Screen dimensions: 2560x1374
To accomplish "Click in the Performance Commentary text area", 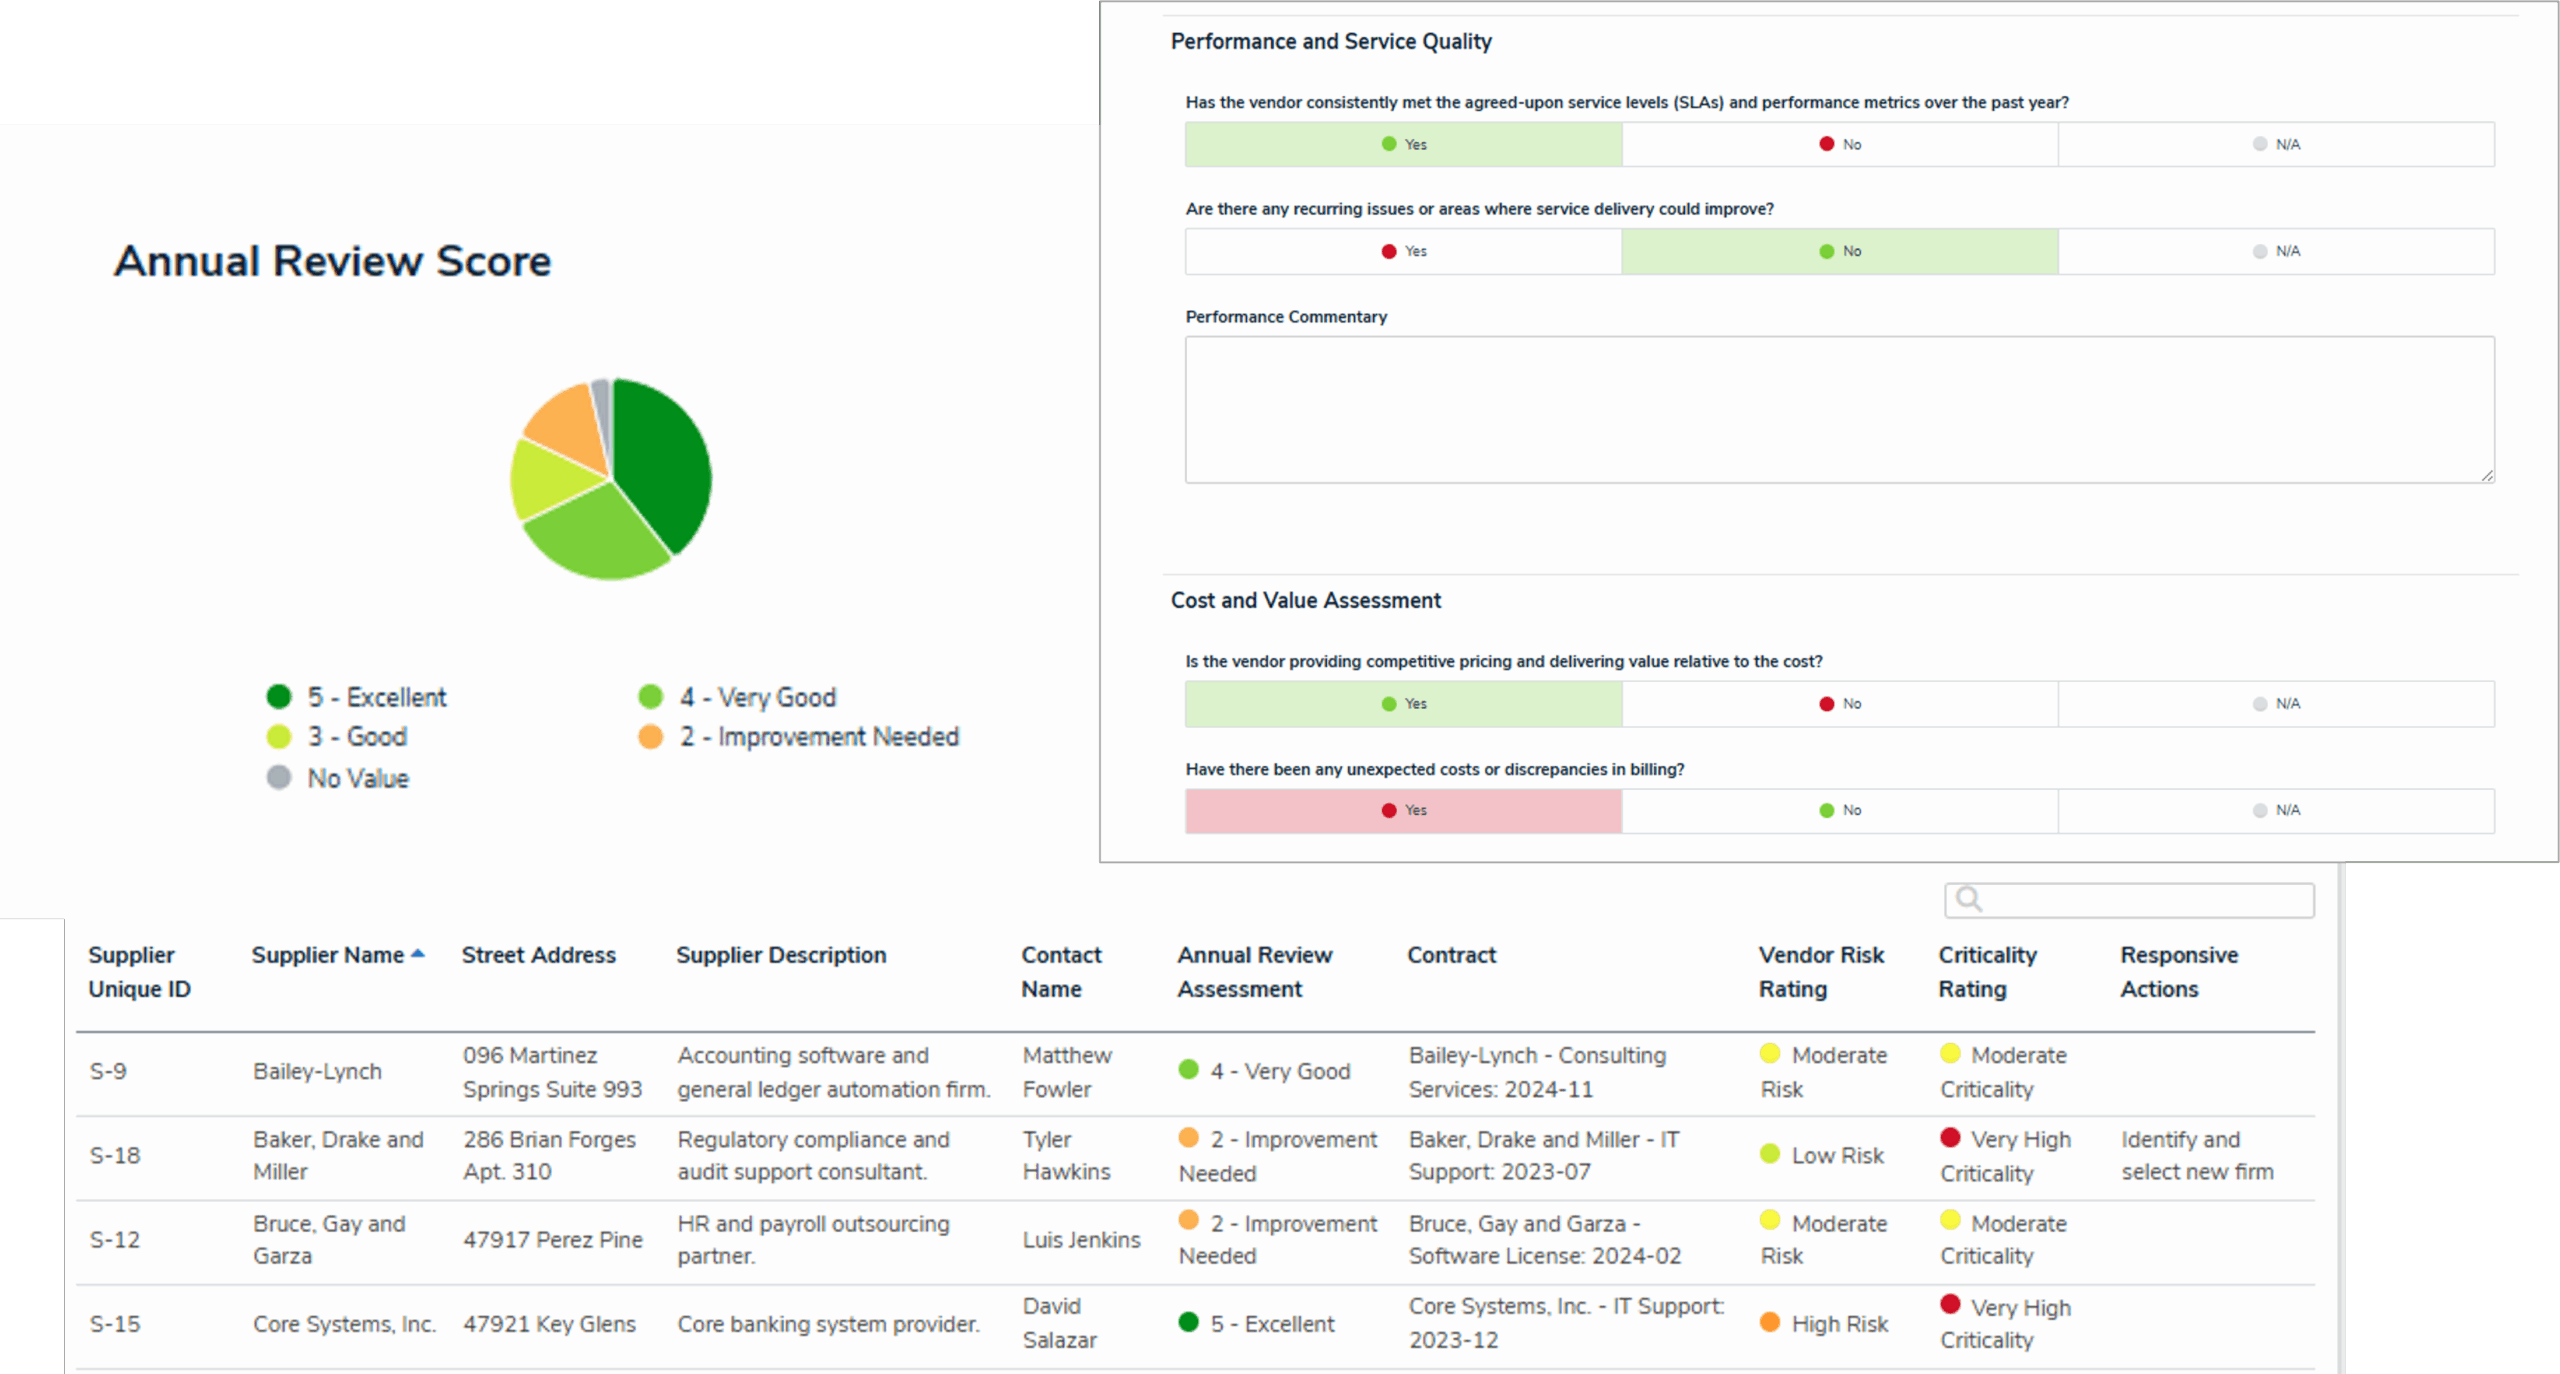I will click(1838, 410).
